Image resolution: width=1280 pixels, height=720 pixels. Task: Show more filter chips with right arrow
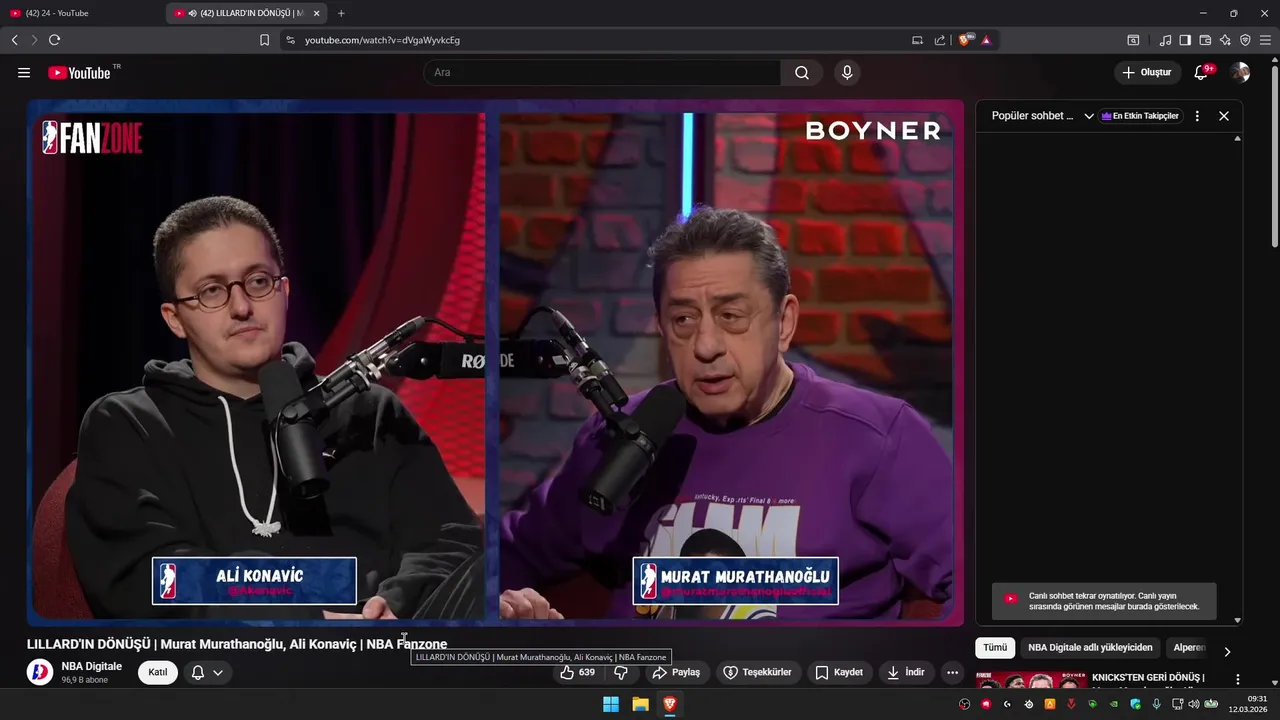pyautogui.click(x=1227, y=651)
